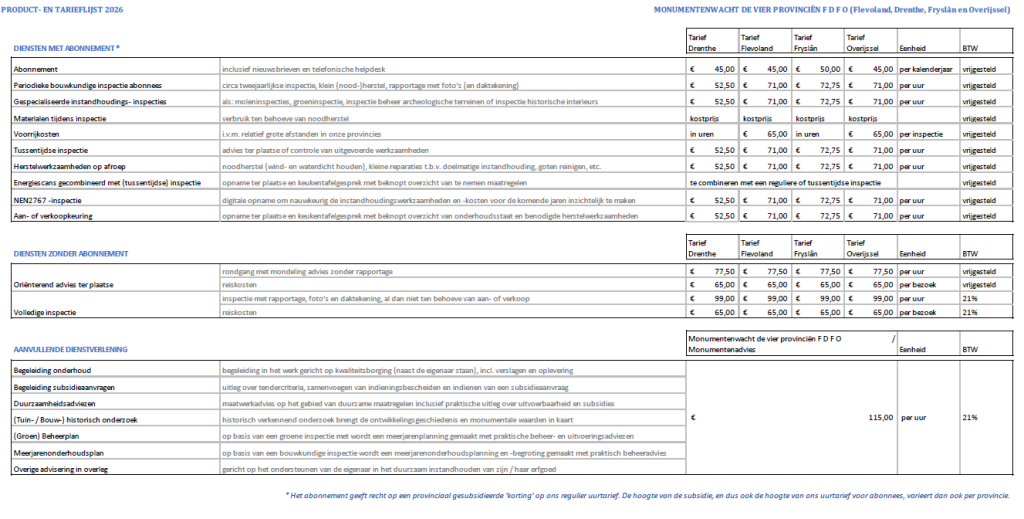Select the 'DIENSTEN MET ABONNEMENT' section heading
Image resolution: width=1024 pixels, height=519 pixels.
(66, 48)
